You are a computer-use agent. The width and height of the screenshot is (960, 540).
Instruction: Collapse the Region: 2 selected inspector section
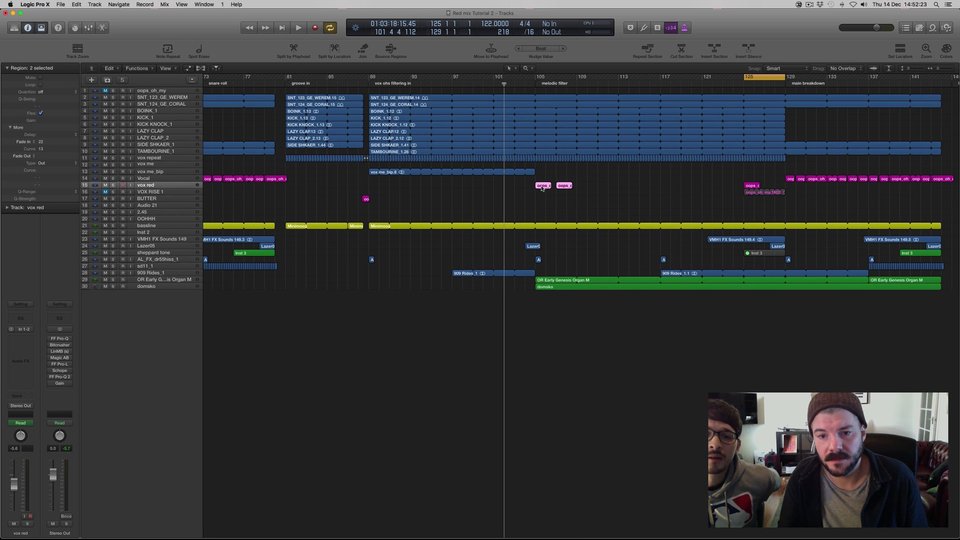(7, 68)
